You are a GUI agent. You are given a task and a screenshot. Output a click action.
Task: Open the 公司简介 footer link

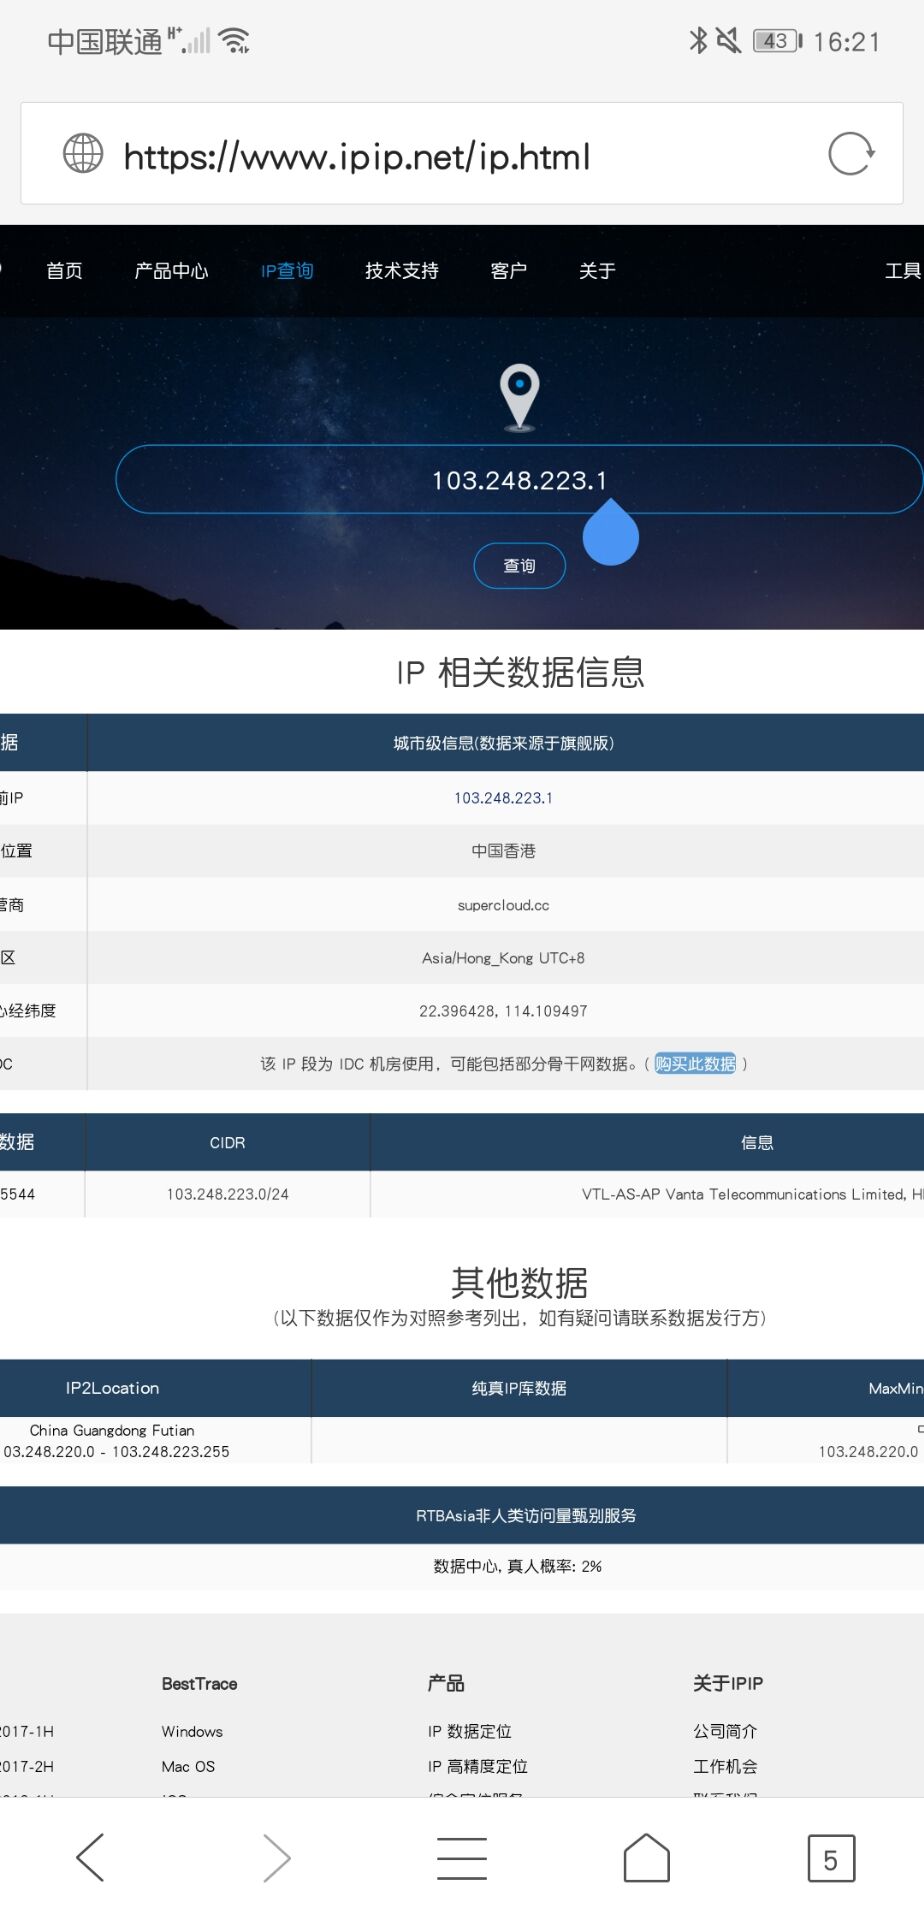(725, 1731)
